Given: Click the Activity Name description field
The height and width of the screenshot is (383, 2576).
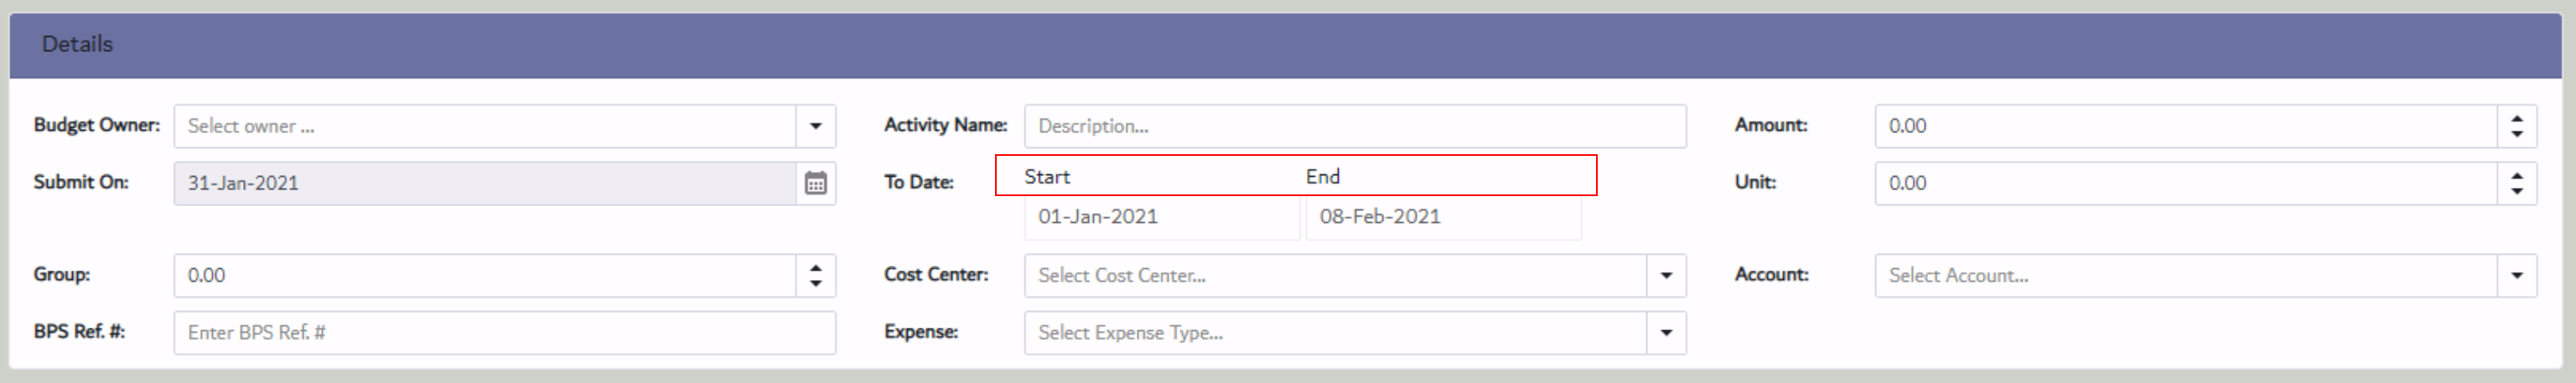Looking at the screenshot, I should click(1354, 126).
